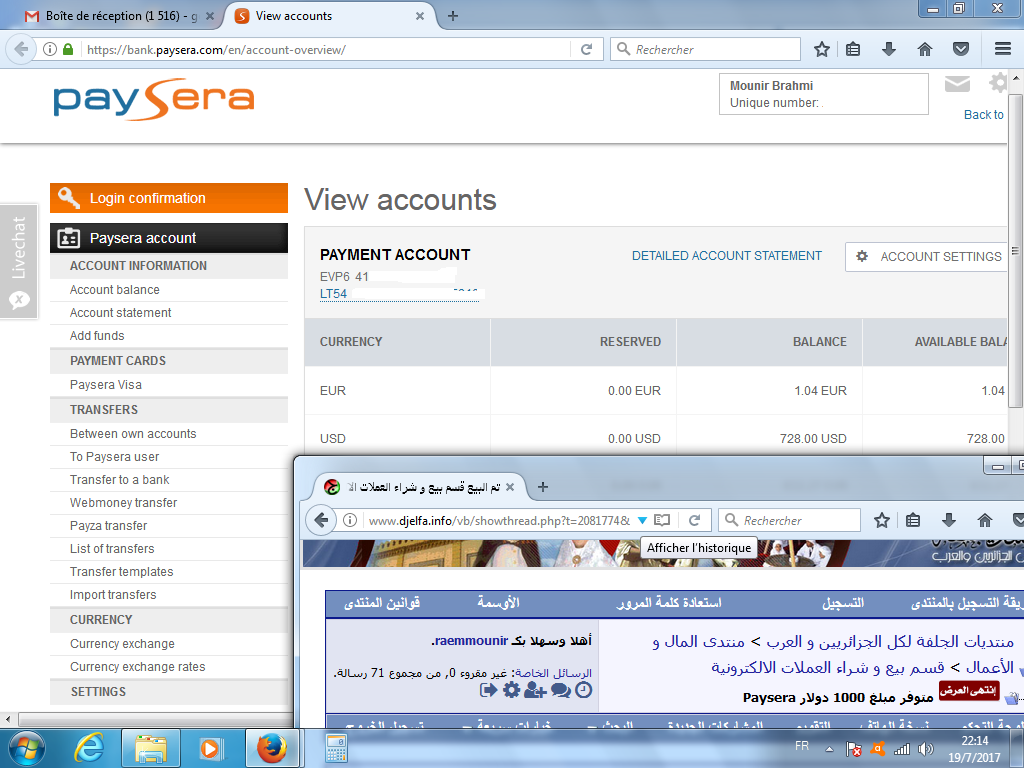The image size is (1024, 768).
Task: Click the Paysera page vertical scrollbar
Action: pyautogui.click(x=1014, y=251)
